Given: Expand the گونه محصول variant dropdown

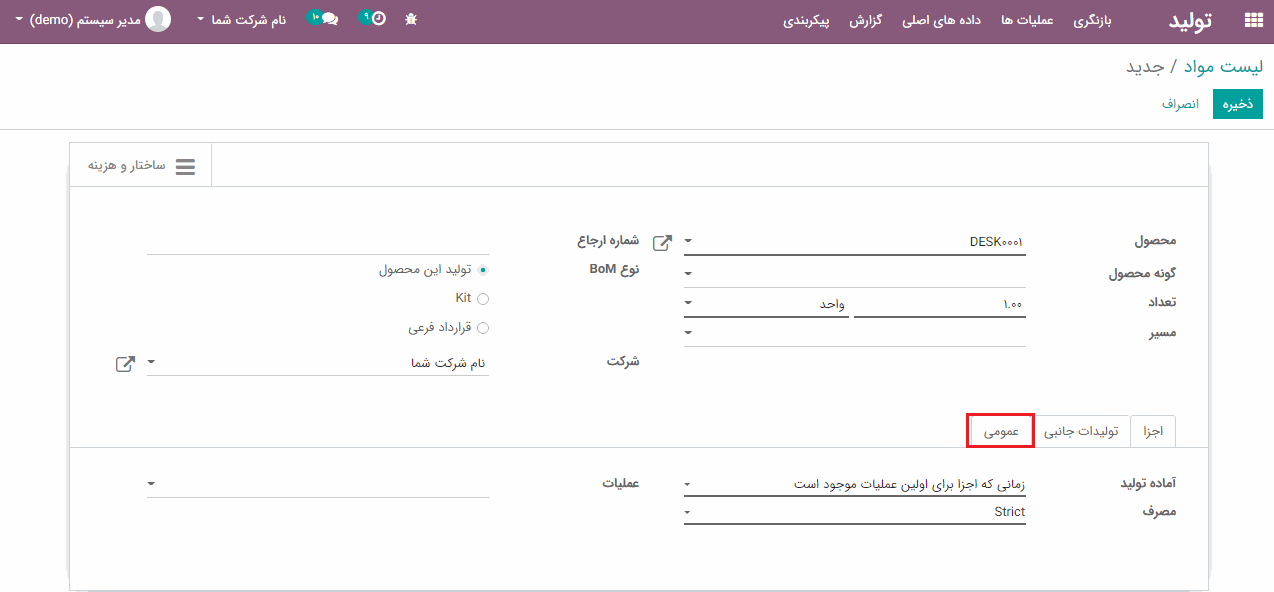Looking at the screenshot, I should (689, 272).
